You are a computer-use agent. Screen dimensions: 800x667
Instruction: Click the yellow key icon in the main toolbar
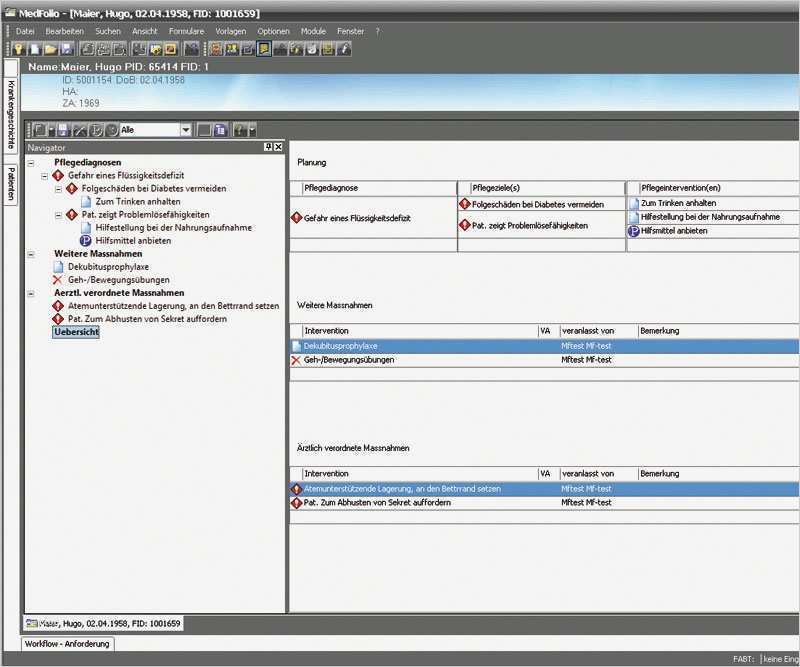coord(18,48)
